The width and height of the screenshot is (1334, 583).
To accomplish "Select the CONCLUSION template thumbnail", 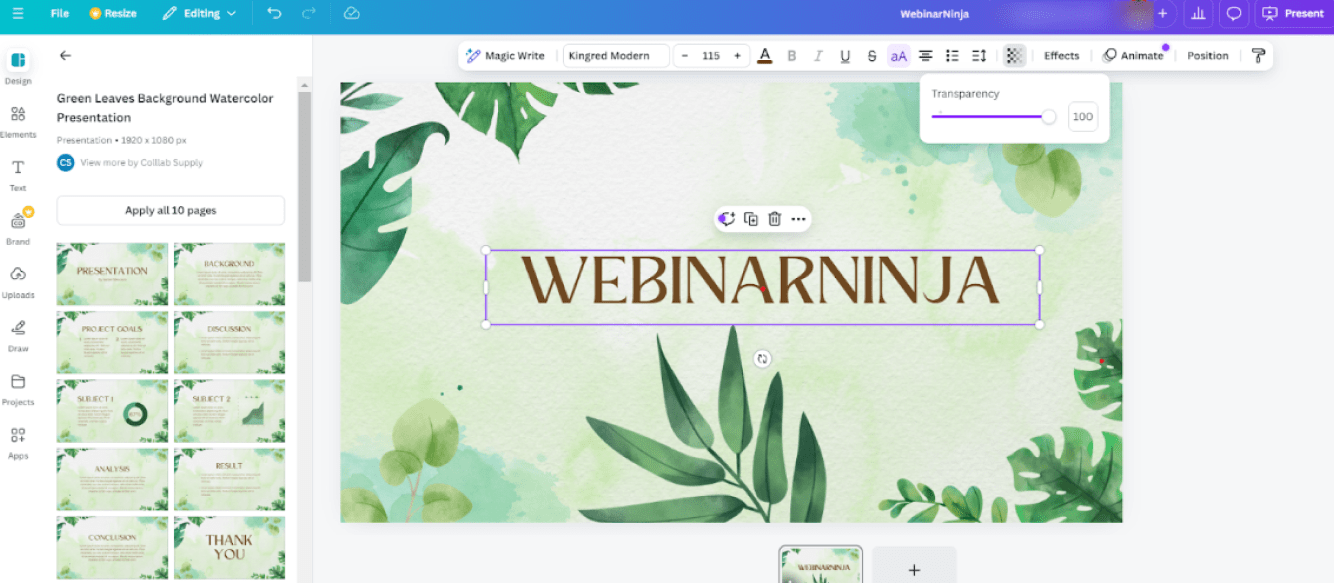I will click(112, 547).
